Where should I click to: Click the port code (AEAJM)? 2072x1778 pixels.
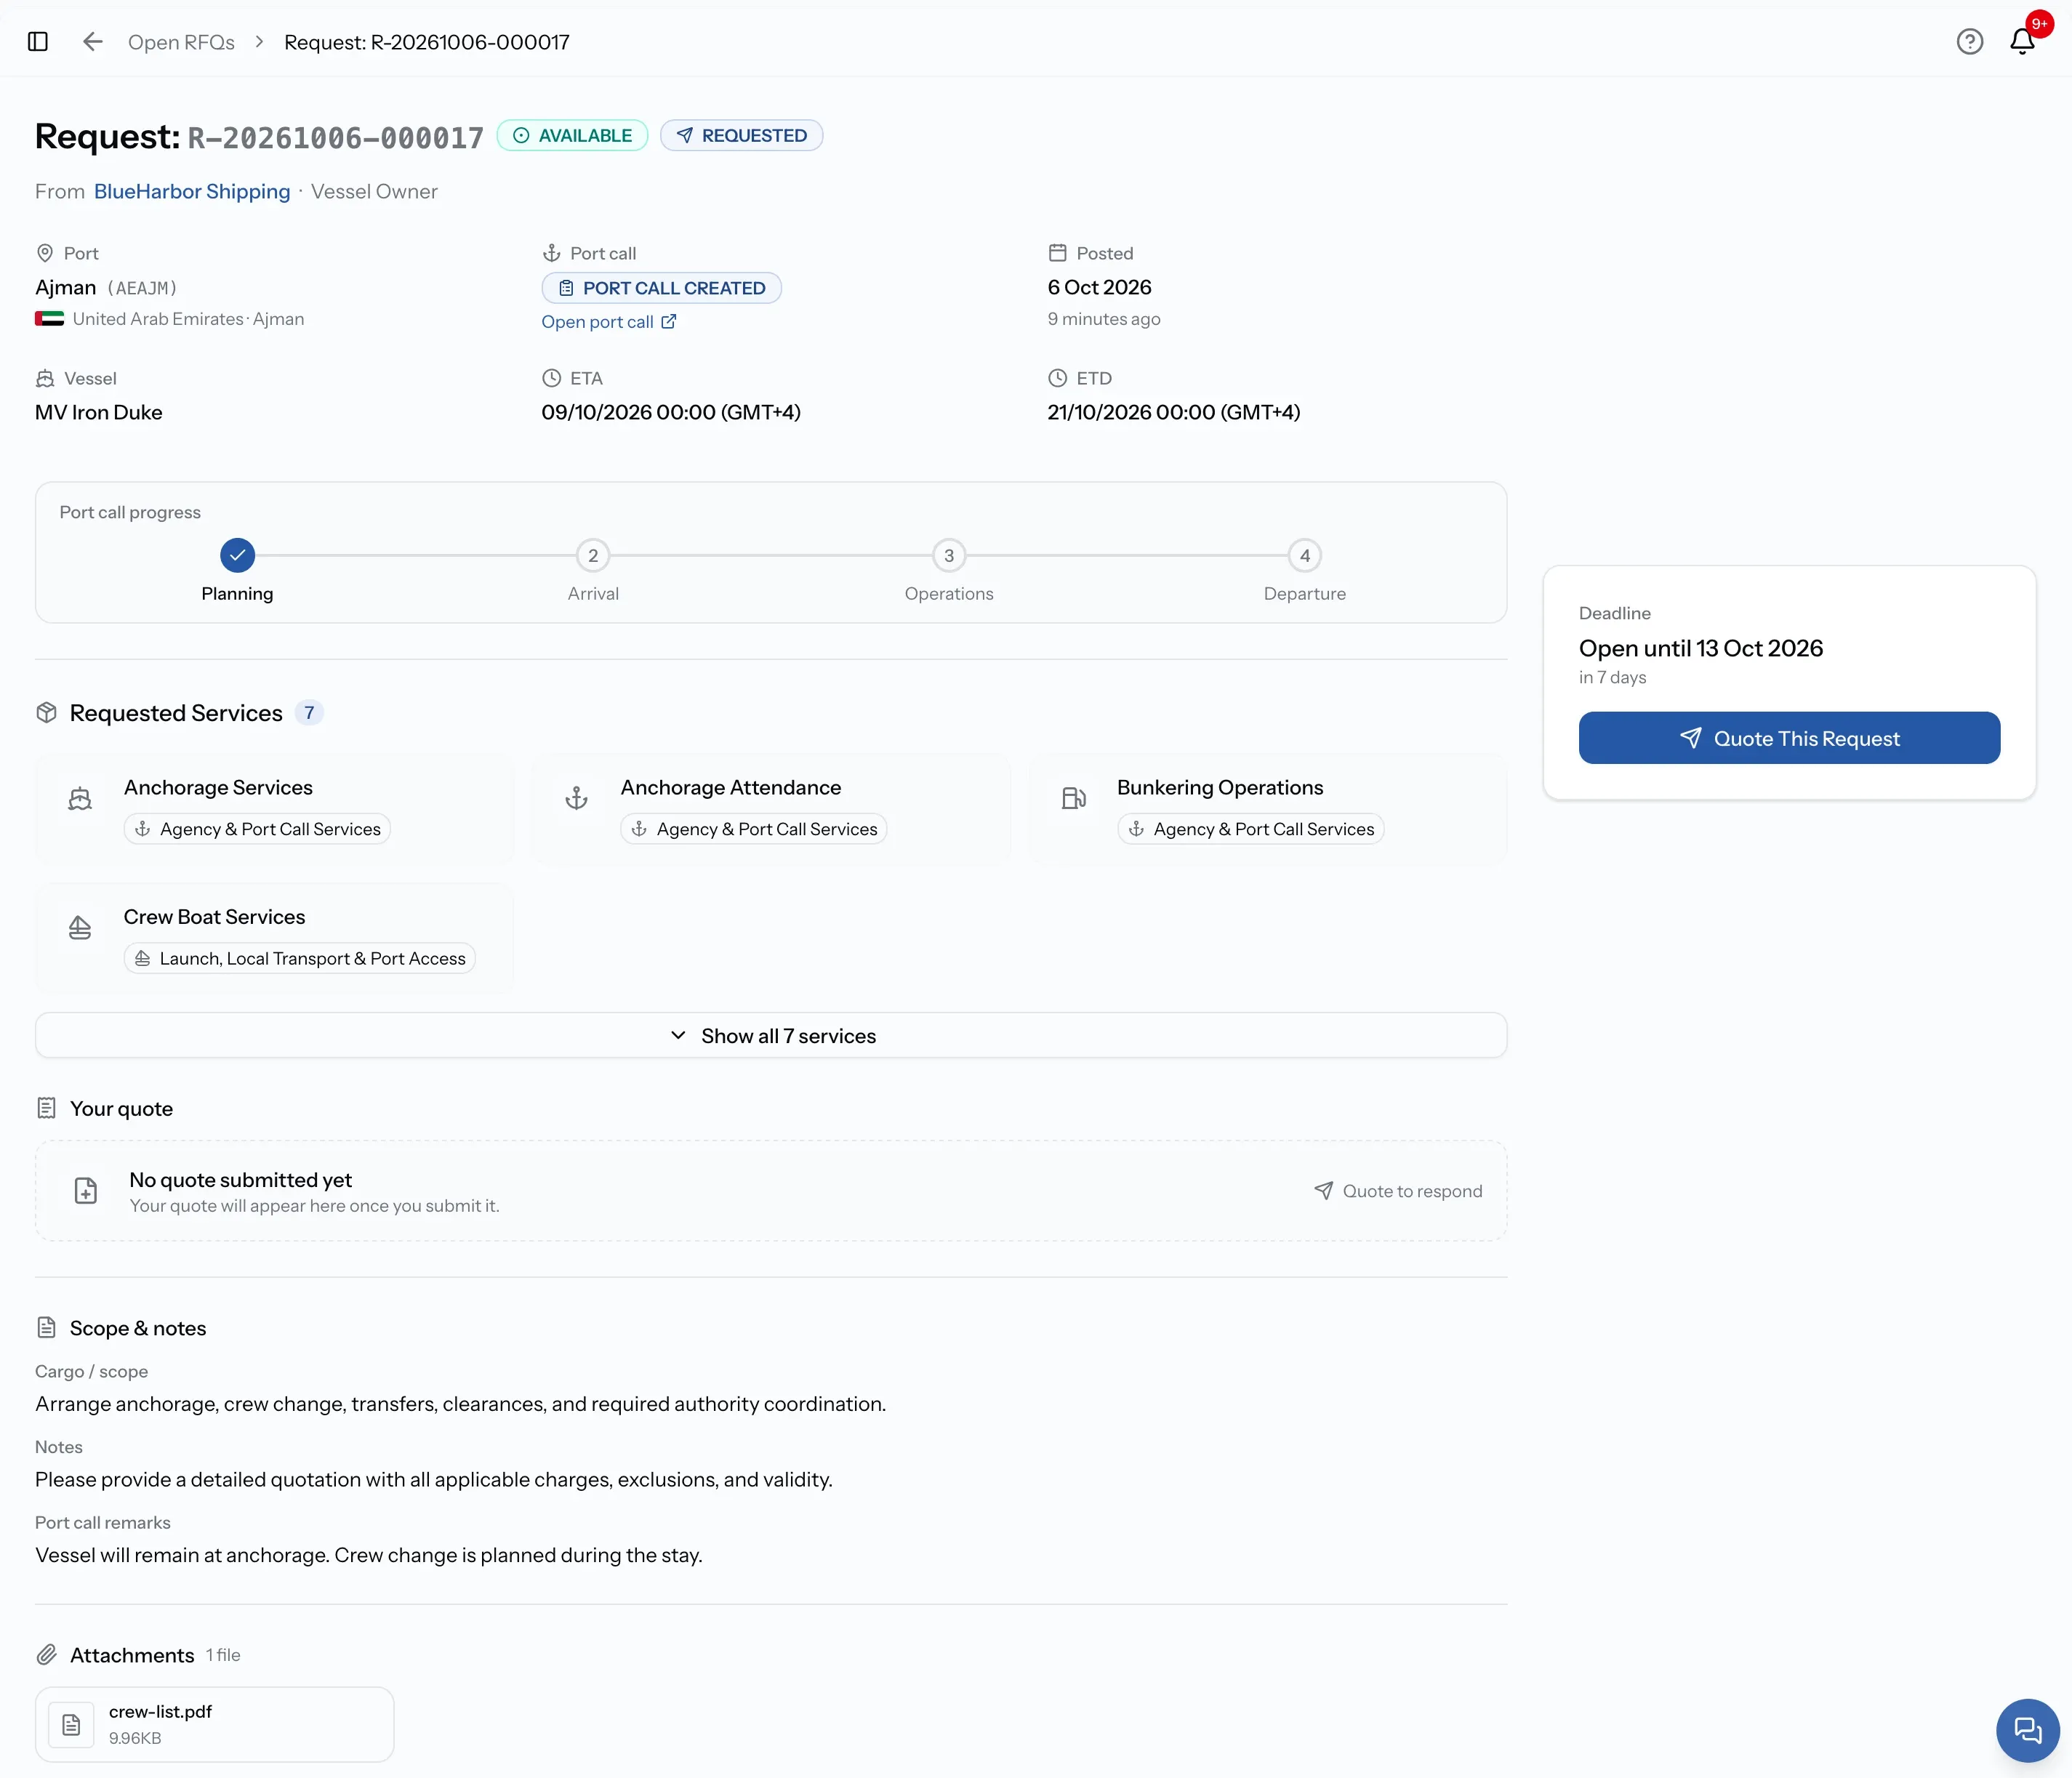point(142,288)
